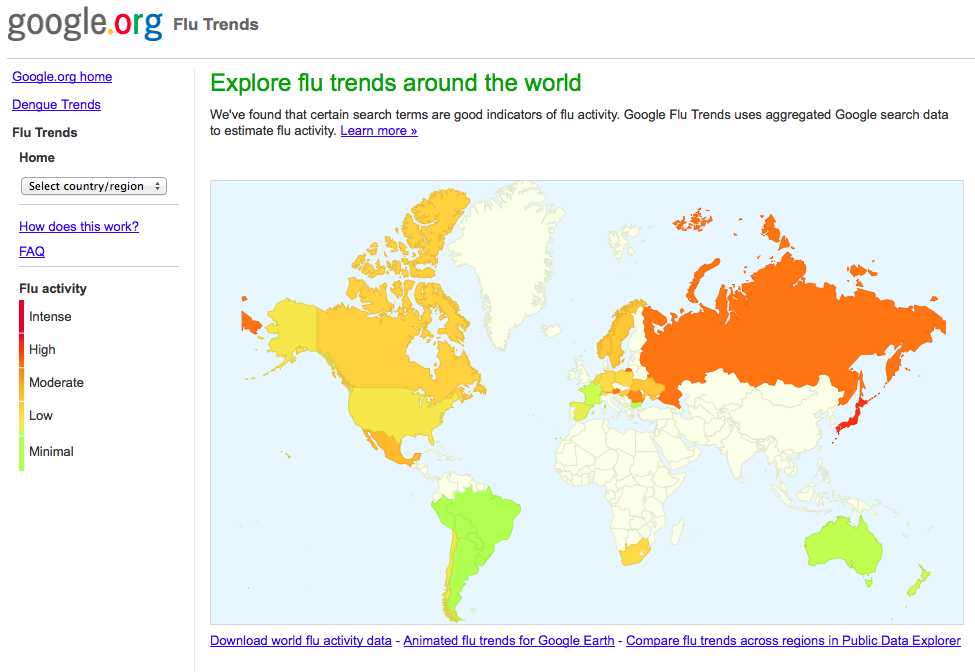
Task: Click the Flu activity legend heading
Action: click(x=53, y=288)
